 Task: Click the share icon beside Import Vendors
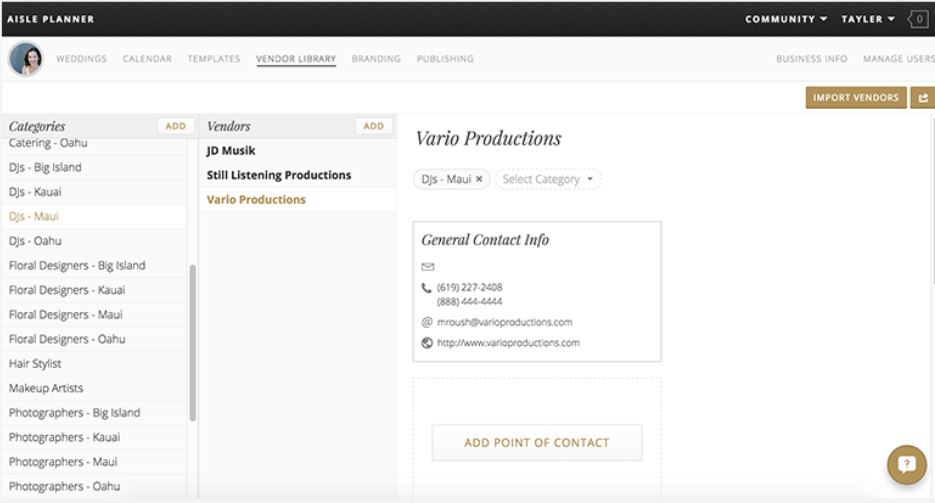(923, 98)
